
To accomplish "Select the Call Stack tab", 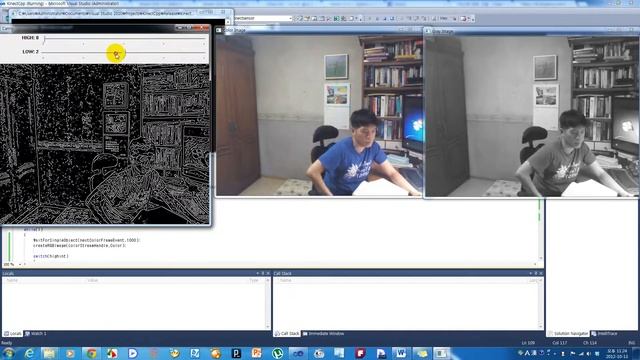I will click(x=287, y=333).
